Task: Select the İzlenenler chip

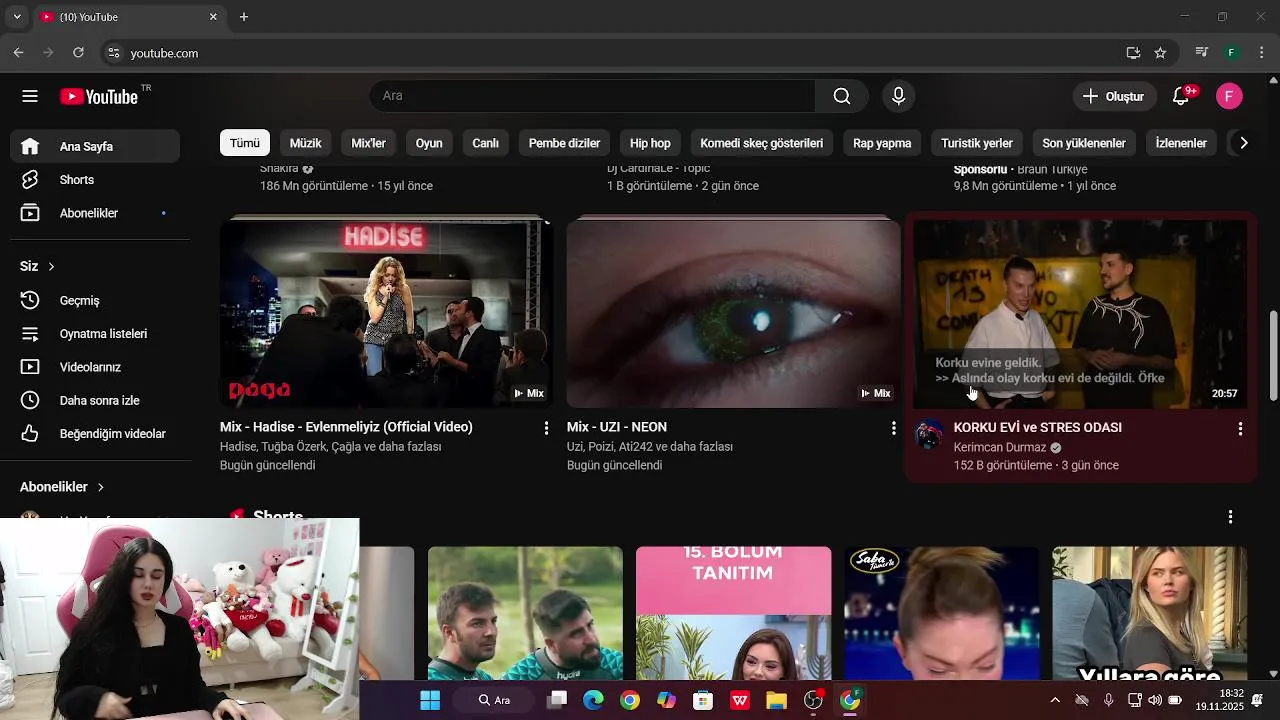Action: pos(1181,143)
